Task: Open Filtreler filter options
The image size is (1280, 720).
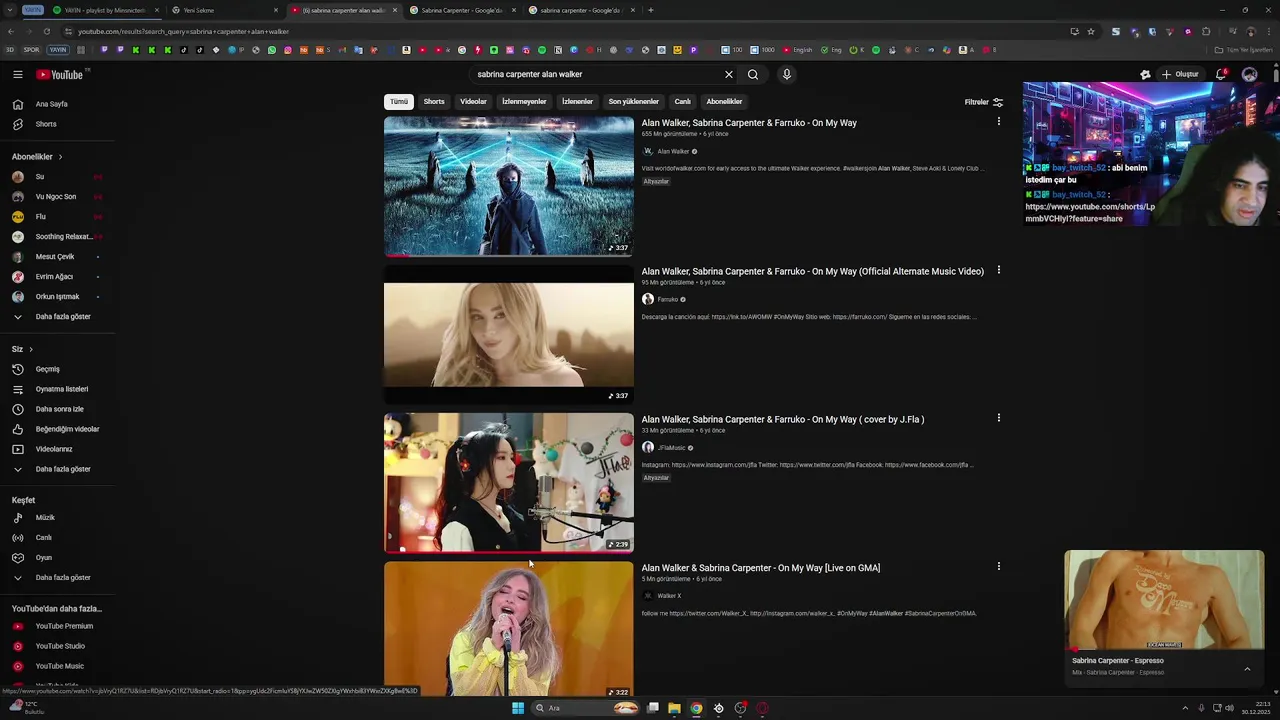Action: pyautogui.click(x=983, y=102)
